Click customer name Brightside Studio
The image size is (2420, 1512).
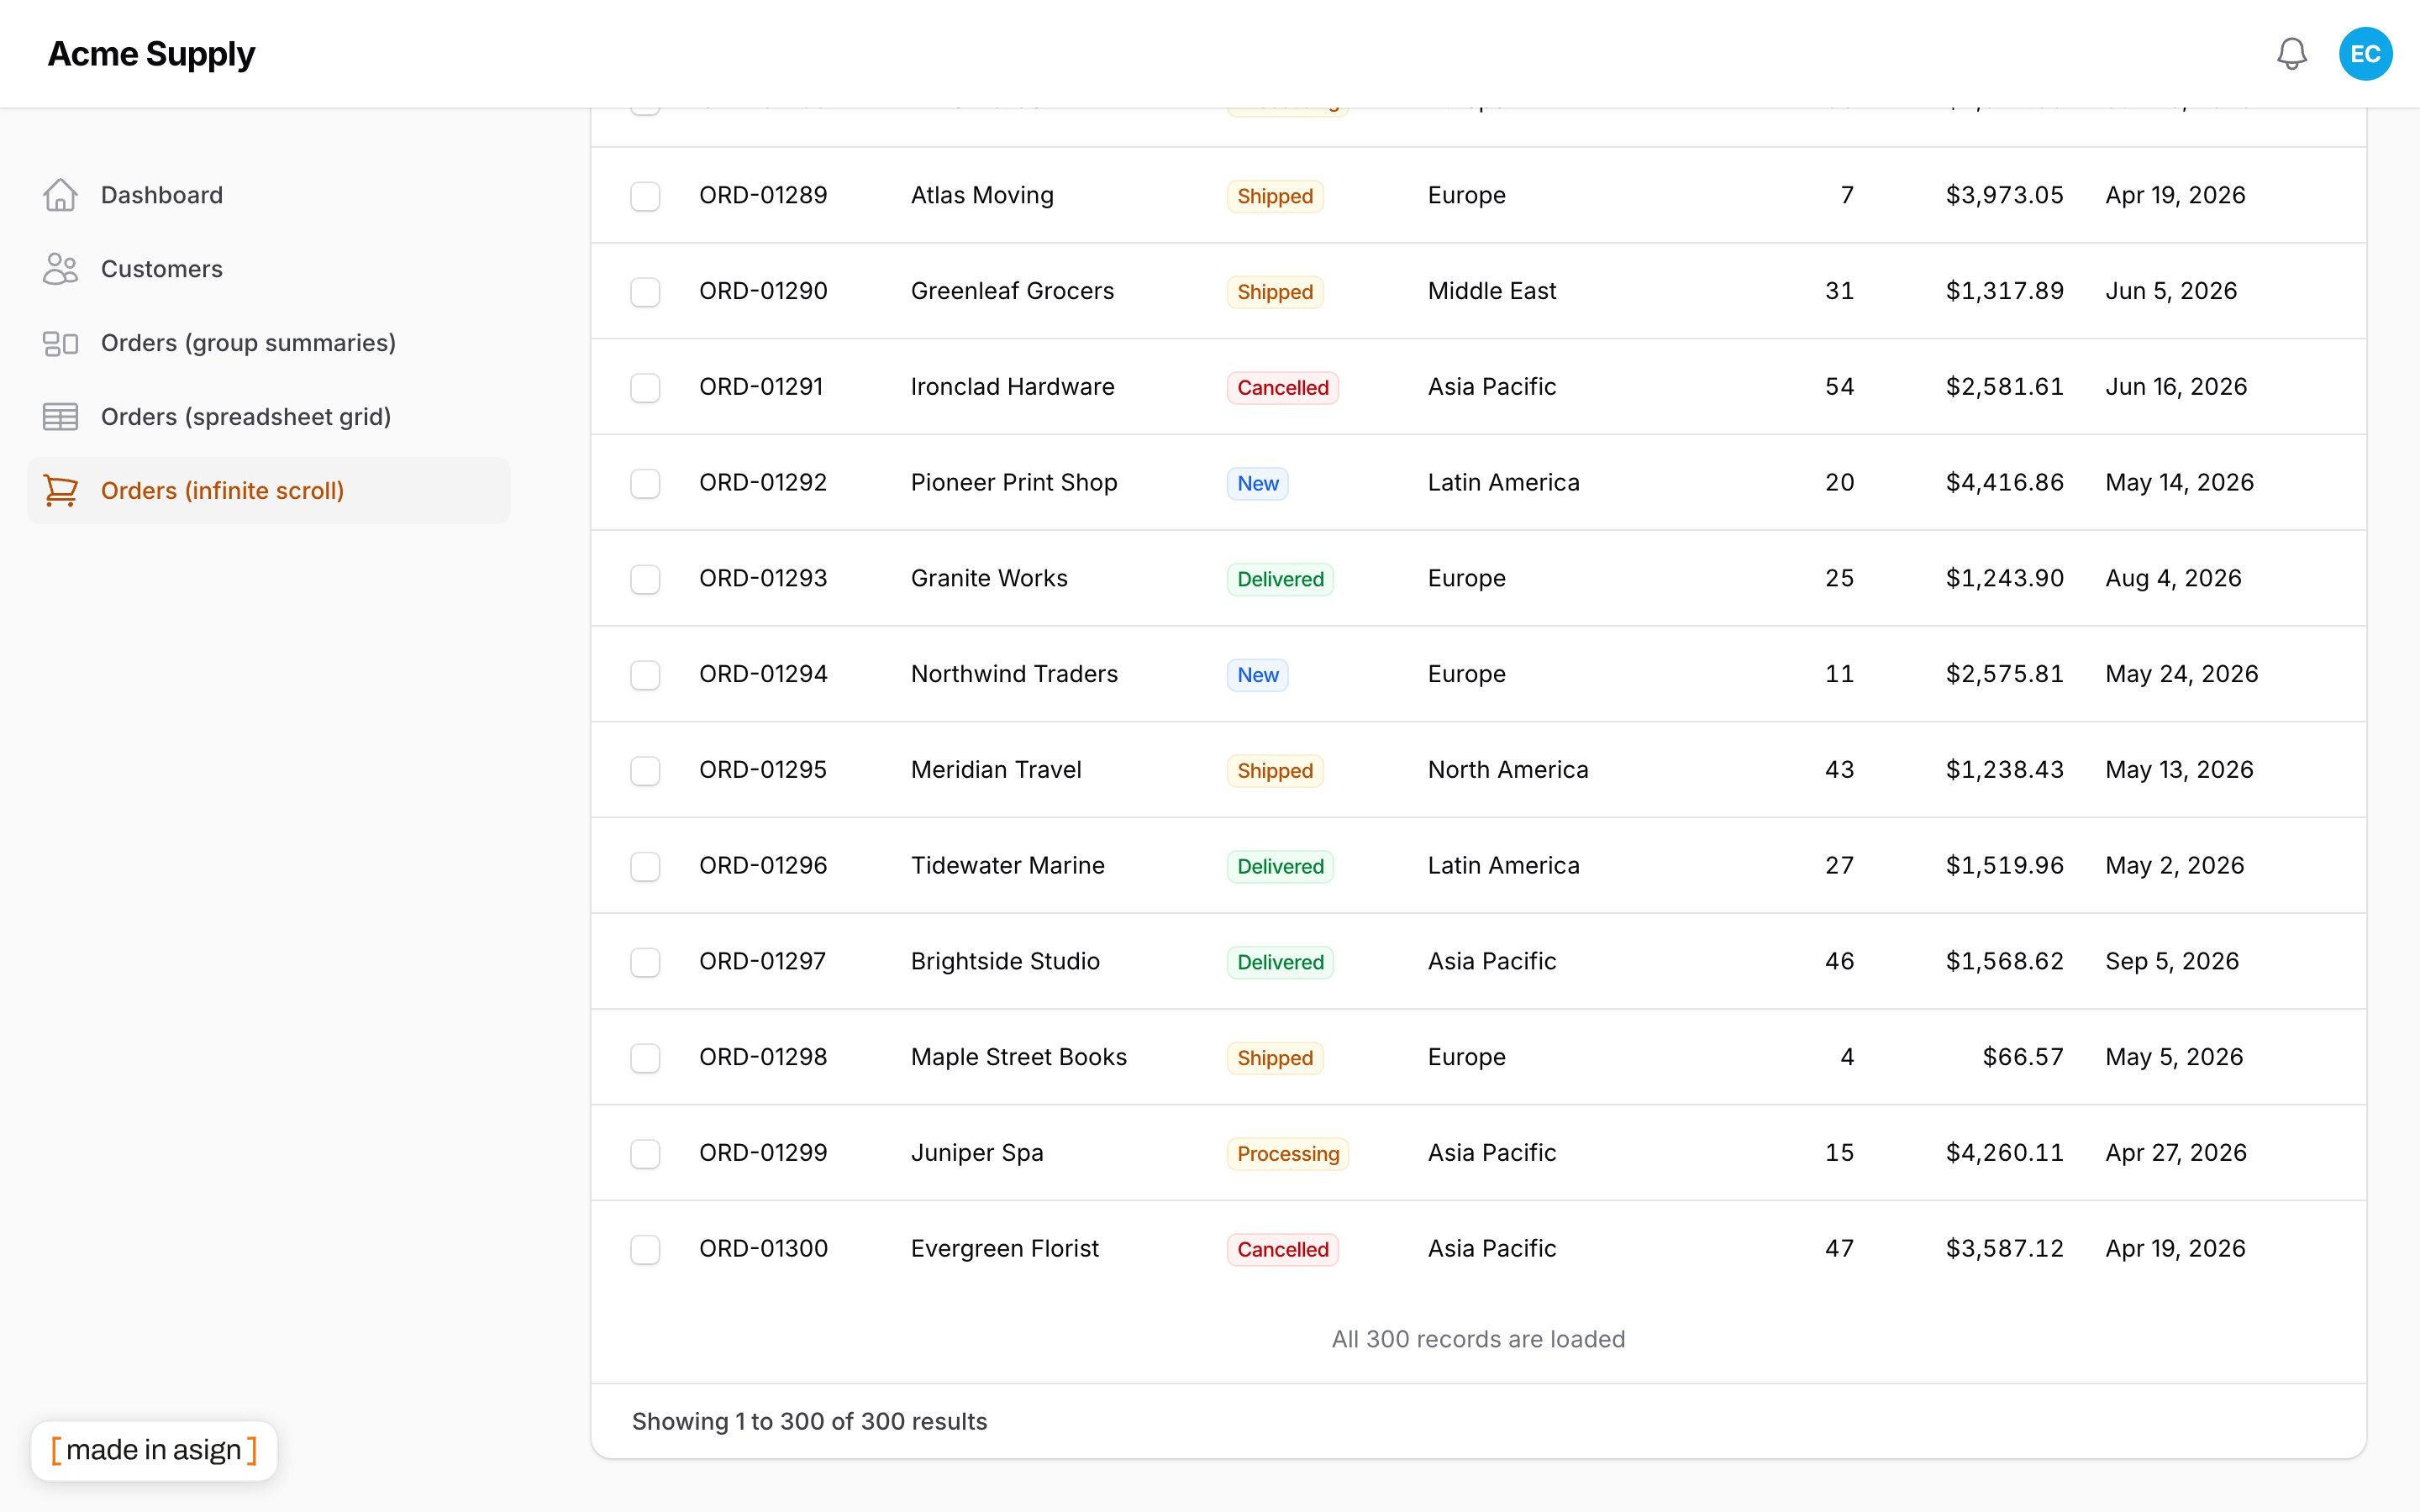point(1005,961)
